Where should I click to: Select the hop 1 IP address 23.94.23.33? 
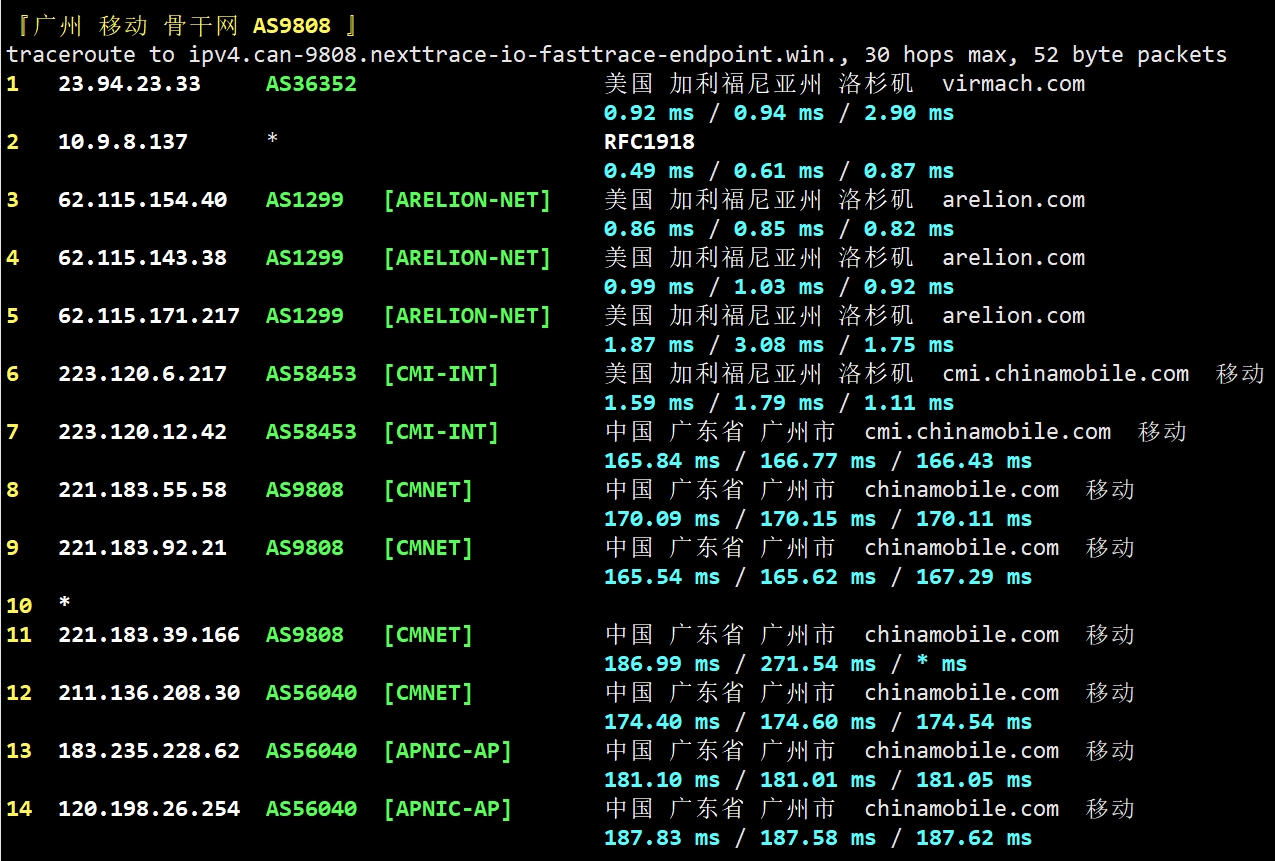point(129,84)
